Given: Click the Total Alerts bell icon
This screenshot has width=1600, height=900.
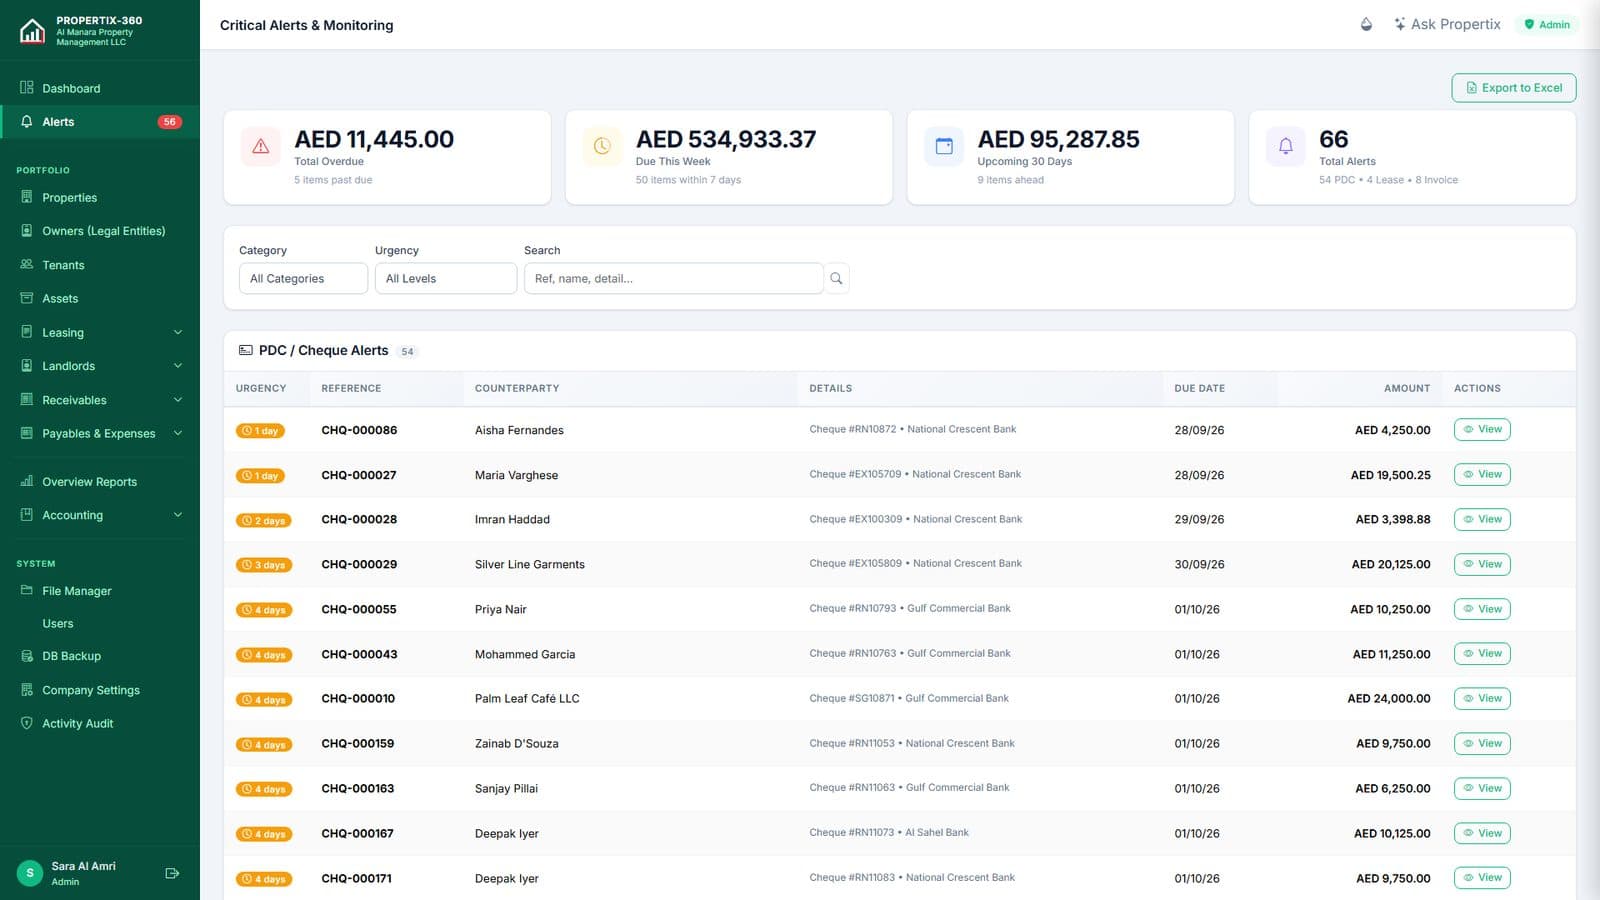Looking at the screenshot, I should [x=1286, y=146].
